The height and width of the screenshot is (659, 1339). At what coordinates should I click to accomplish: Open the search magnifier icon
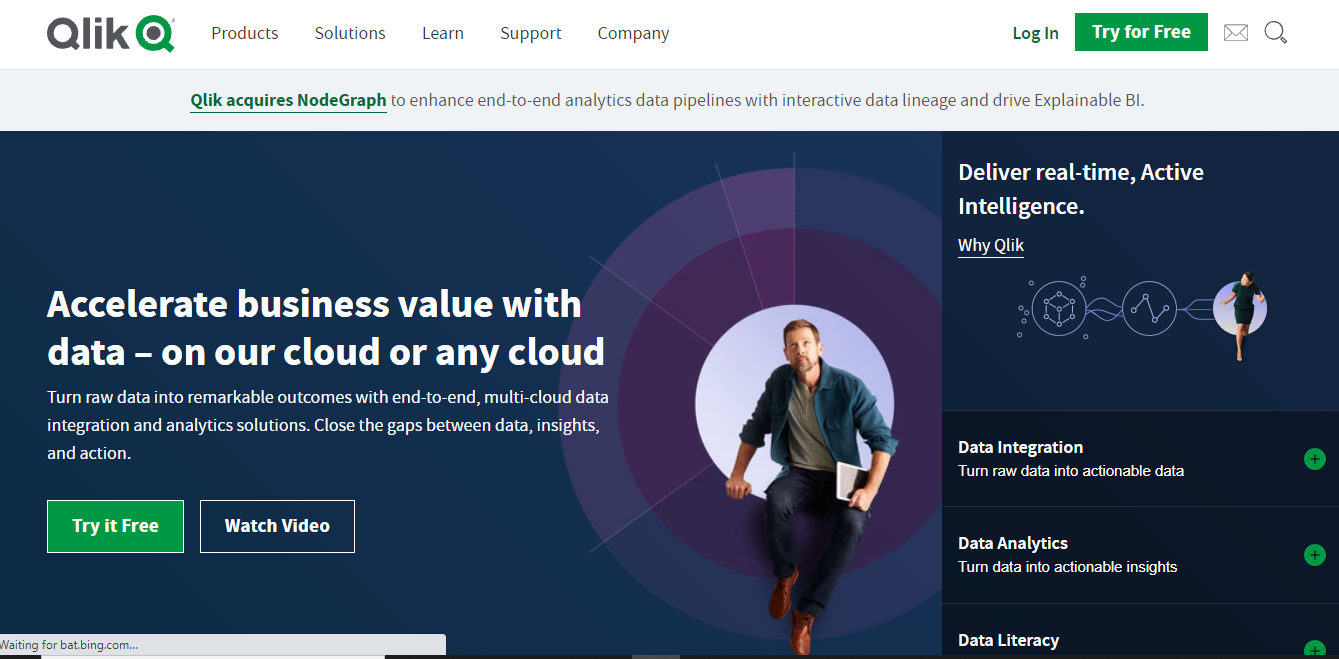point(1275,33)
